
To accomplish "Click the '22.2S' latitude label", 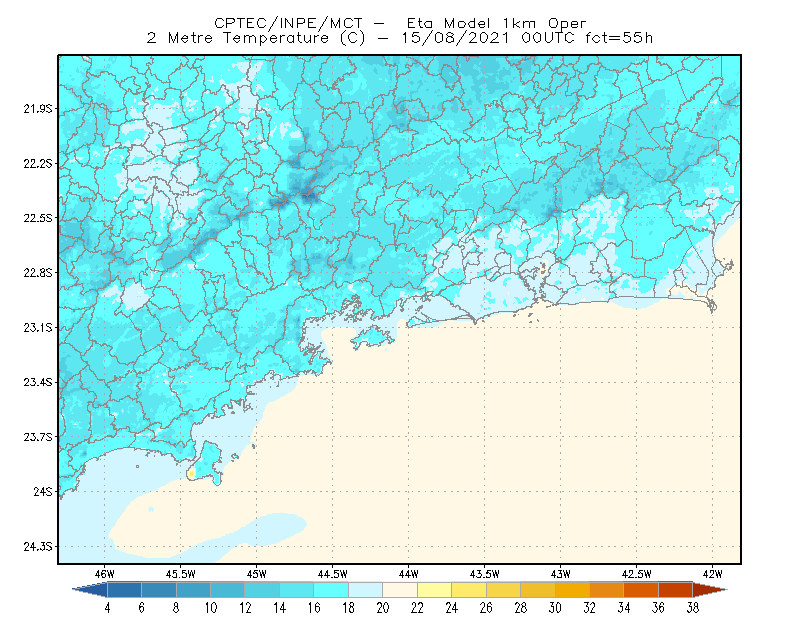I will coord(37,163).
